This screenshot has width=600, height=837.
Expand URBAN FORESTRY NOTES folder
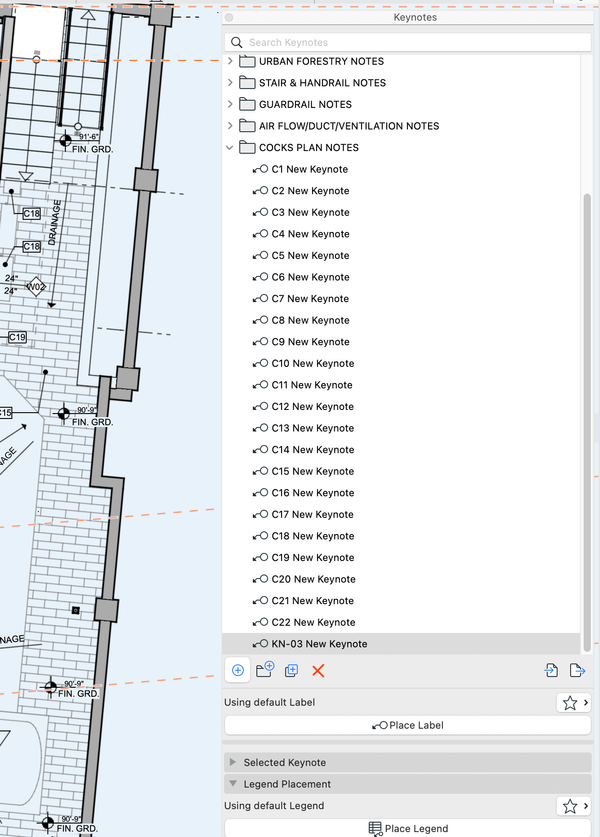point(230,61)
